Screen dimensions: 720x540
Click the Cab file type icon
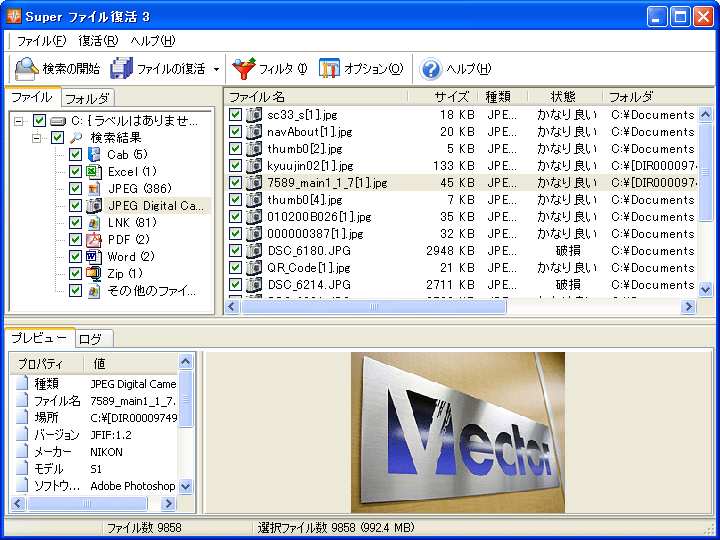[x=94, y=154]
